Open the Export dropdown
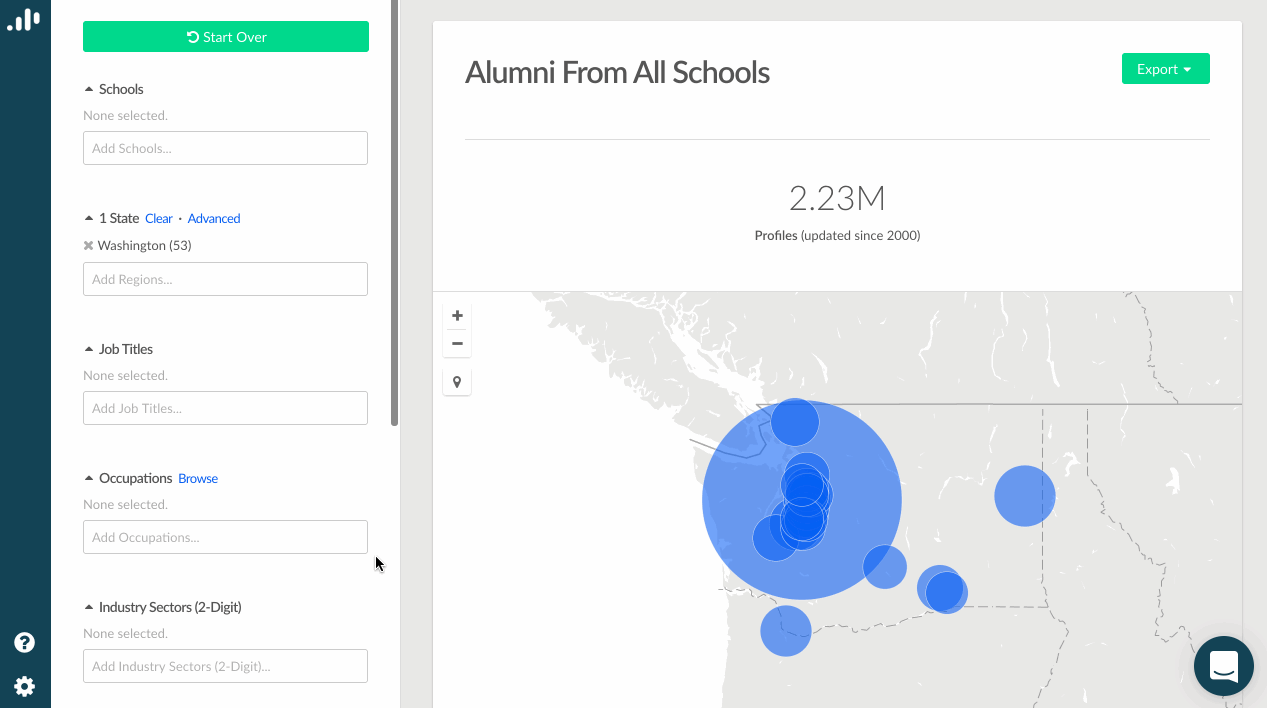The image size is (1267, 708). coord(1165,69)
